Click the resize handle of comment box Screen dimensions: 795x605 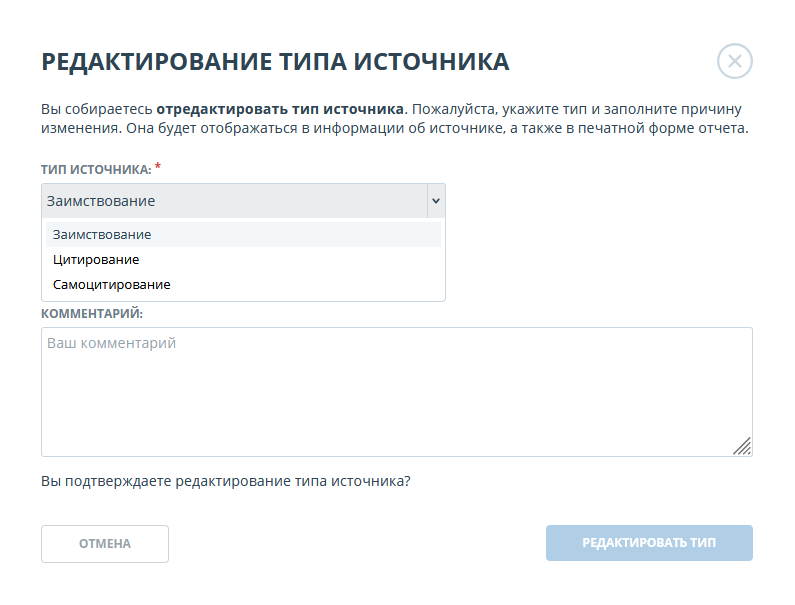[742, 447]
